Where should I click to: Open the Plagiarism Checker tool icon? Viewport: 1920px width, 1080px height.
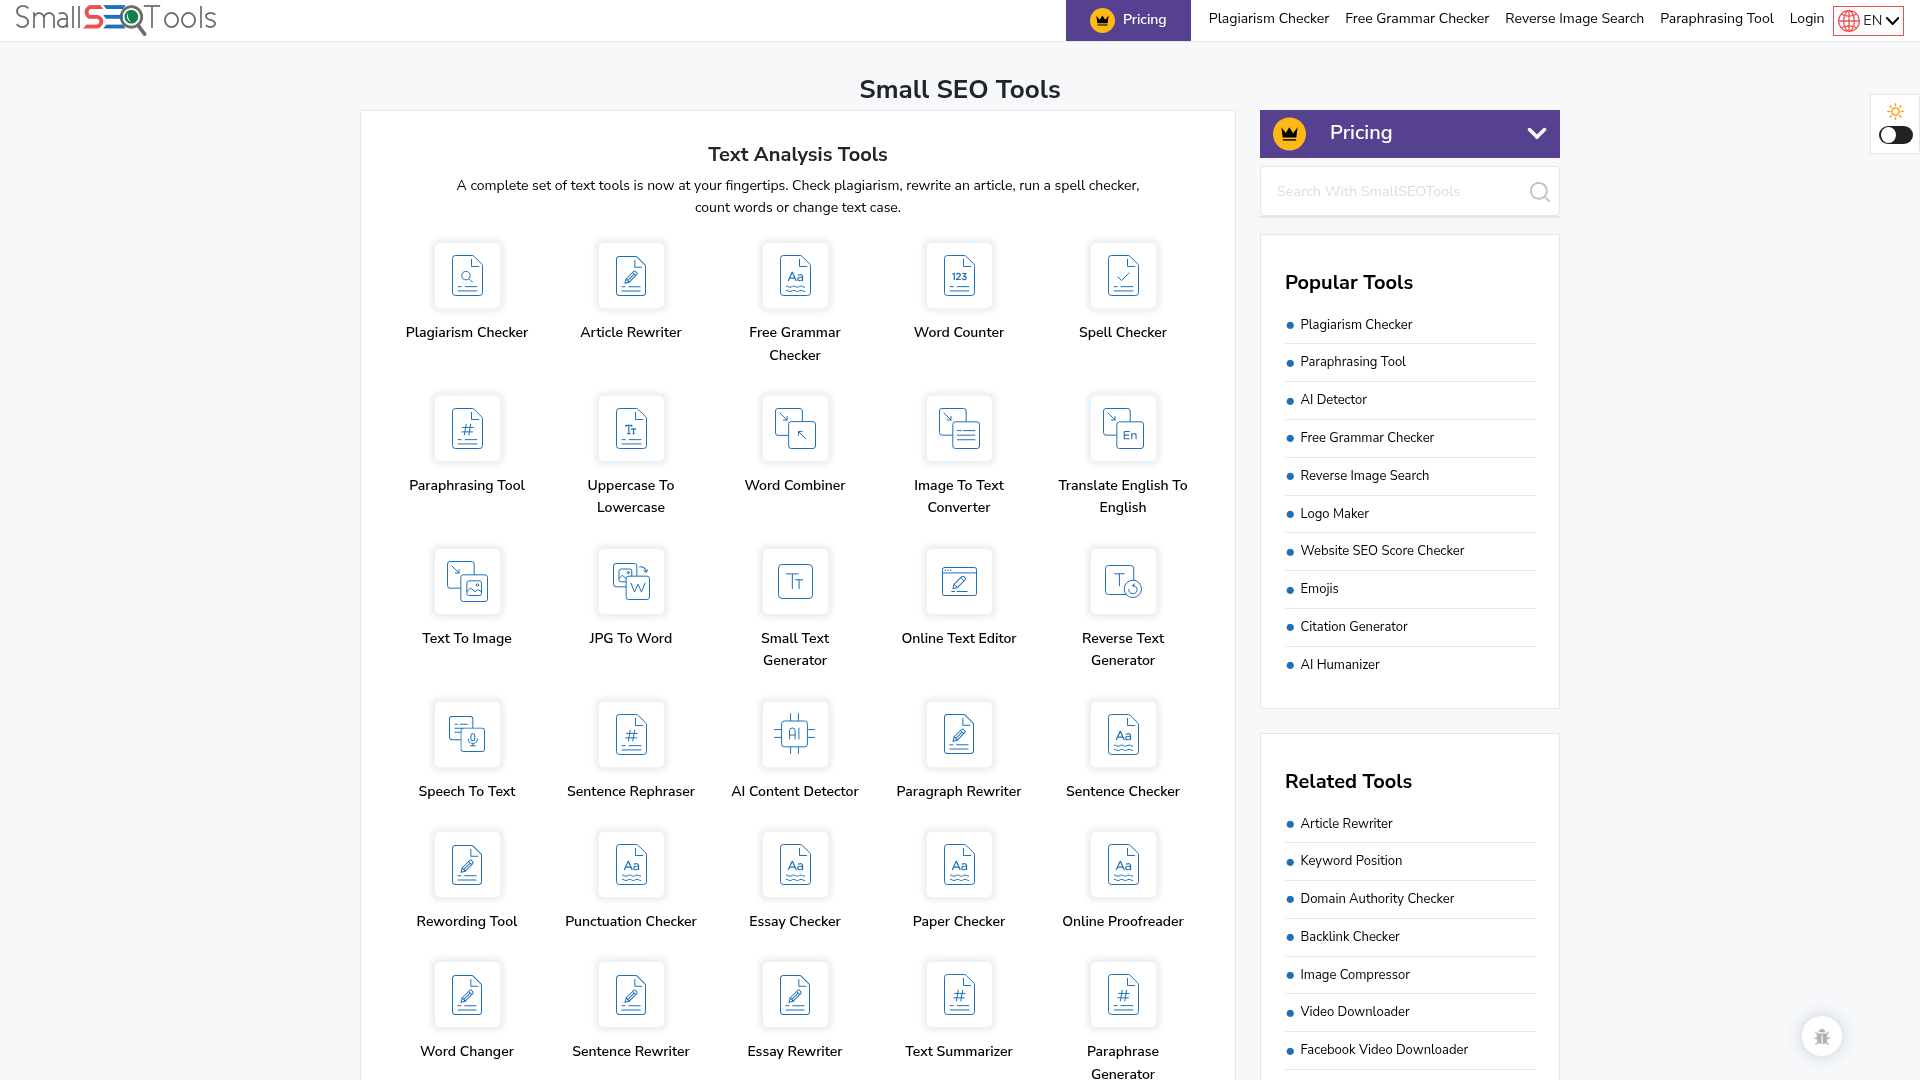tap(467, 276)
